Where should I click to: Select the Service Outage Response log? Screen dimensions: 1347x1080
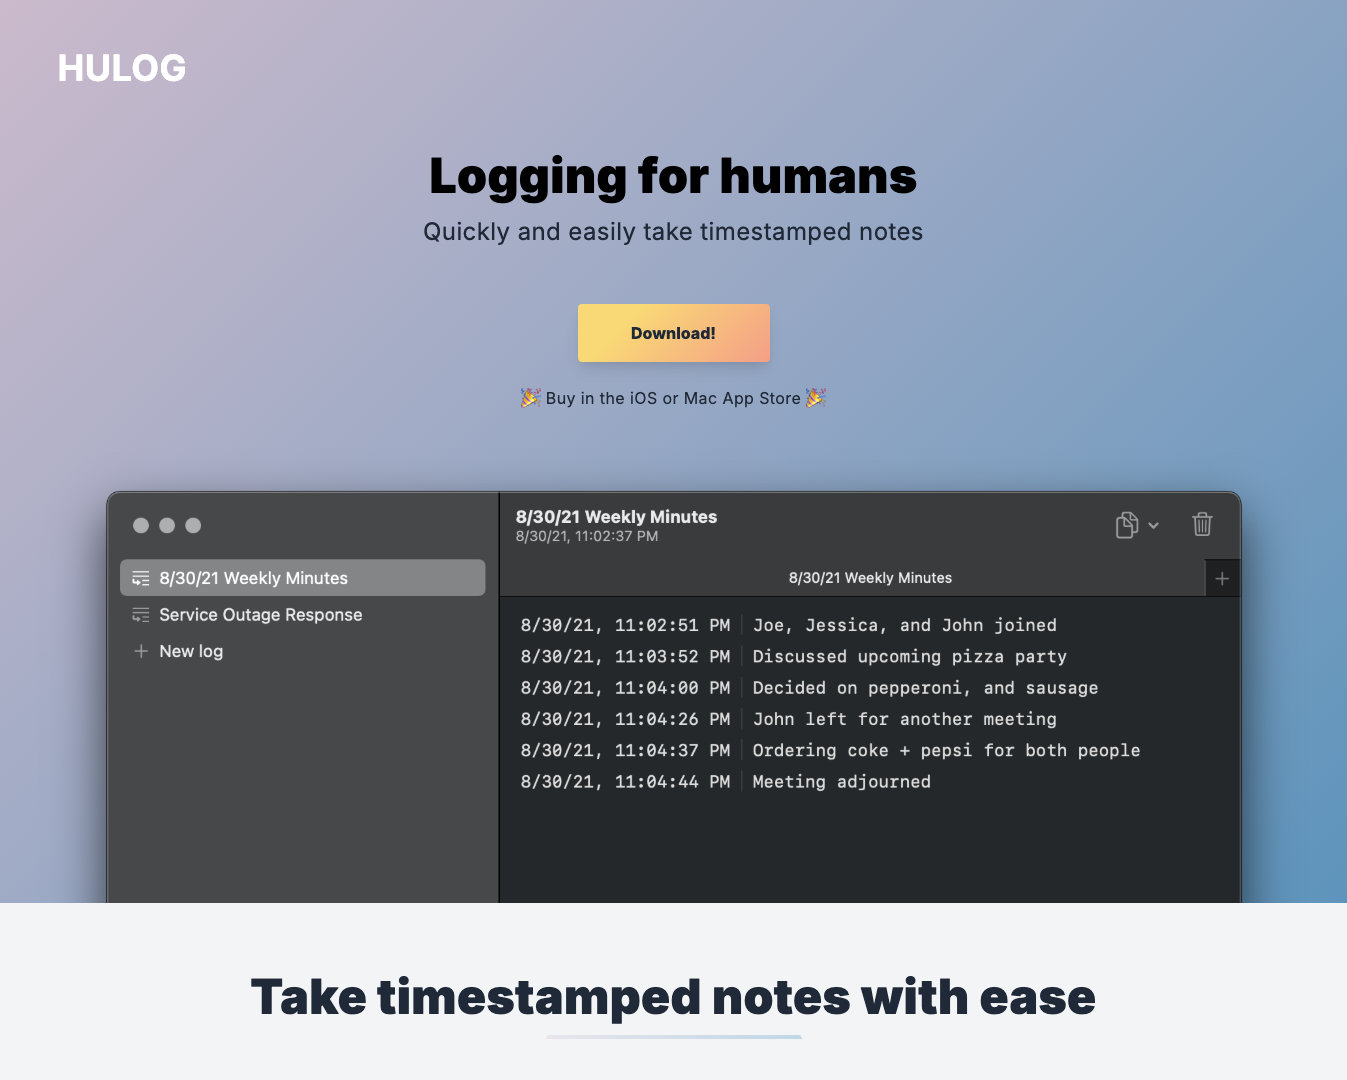coord(260,615)
